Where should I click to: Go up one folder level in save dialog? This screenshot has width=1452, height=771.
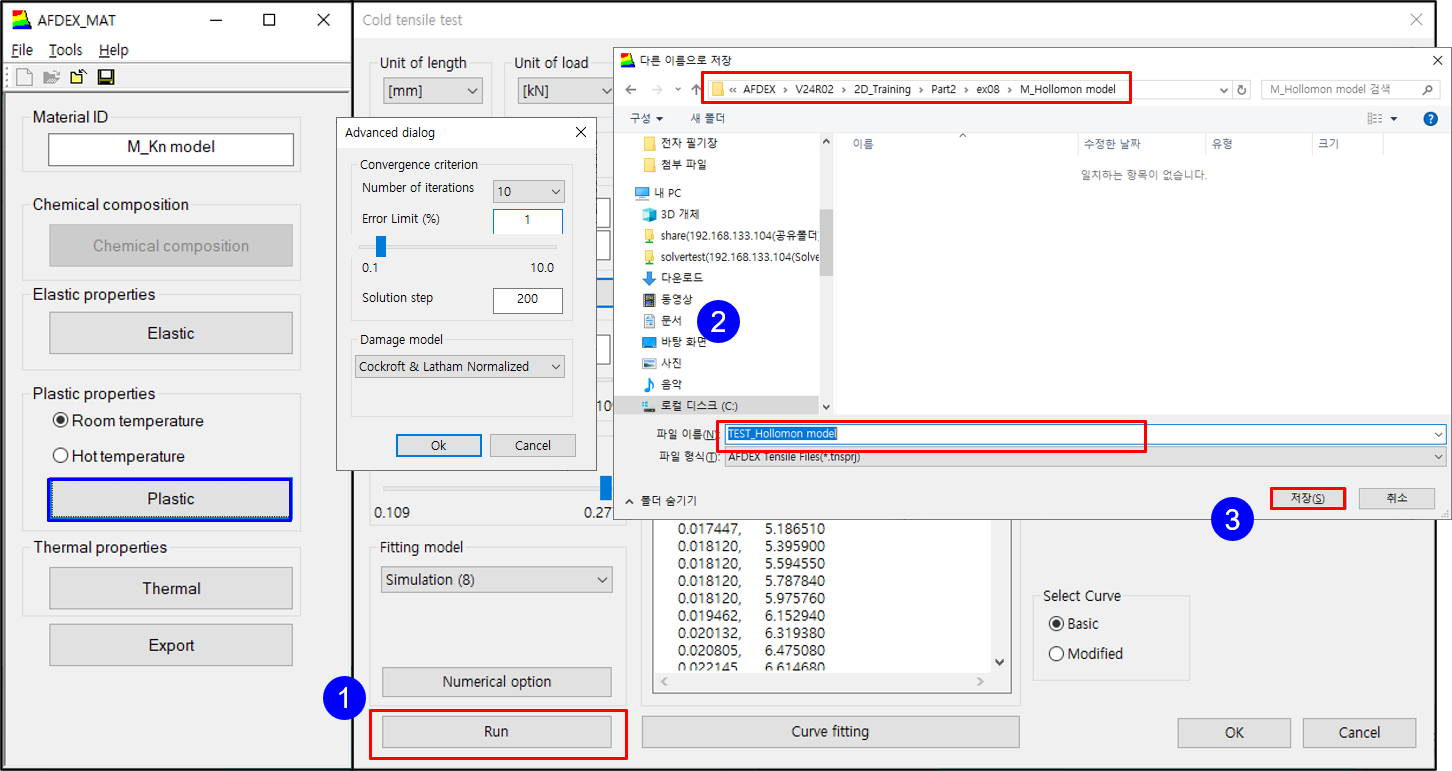696,89
